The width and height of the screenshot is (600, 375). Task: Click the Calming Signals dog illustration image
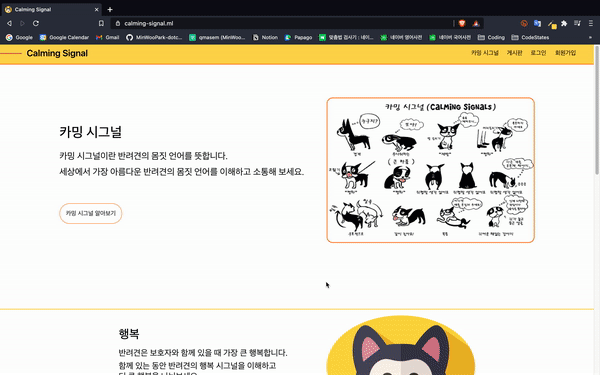(430, 170)
